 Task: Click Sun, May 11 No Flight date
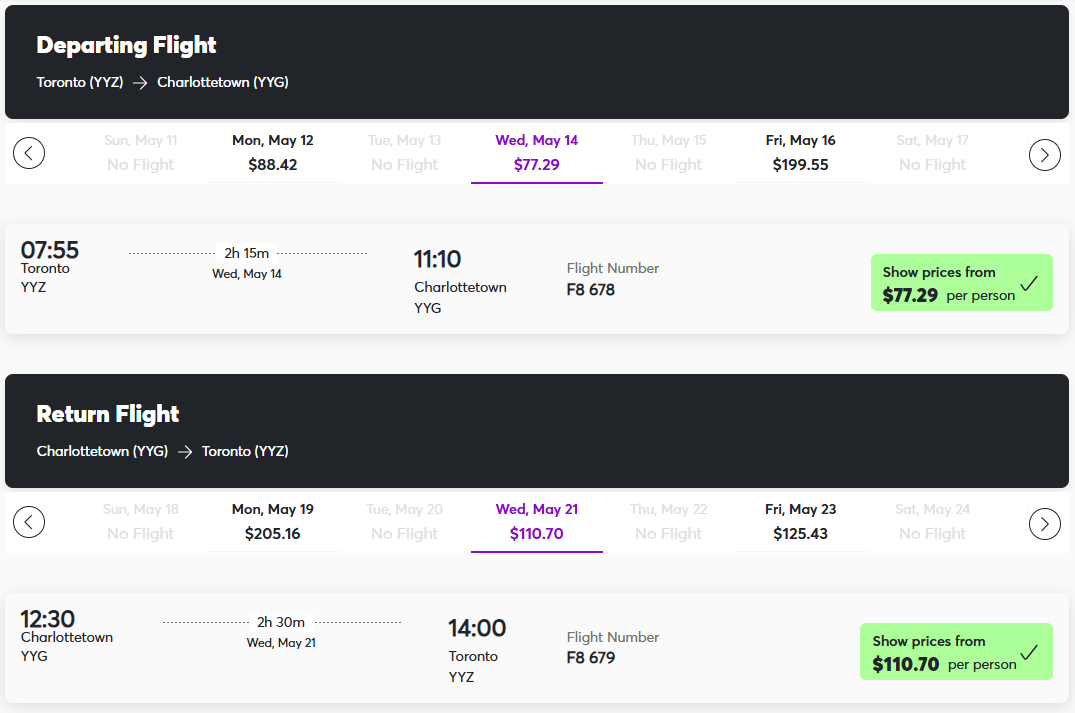click(141, 153)
